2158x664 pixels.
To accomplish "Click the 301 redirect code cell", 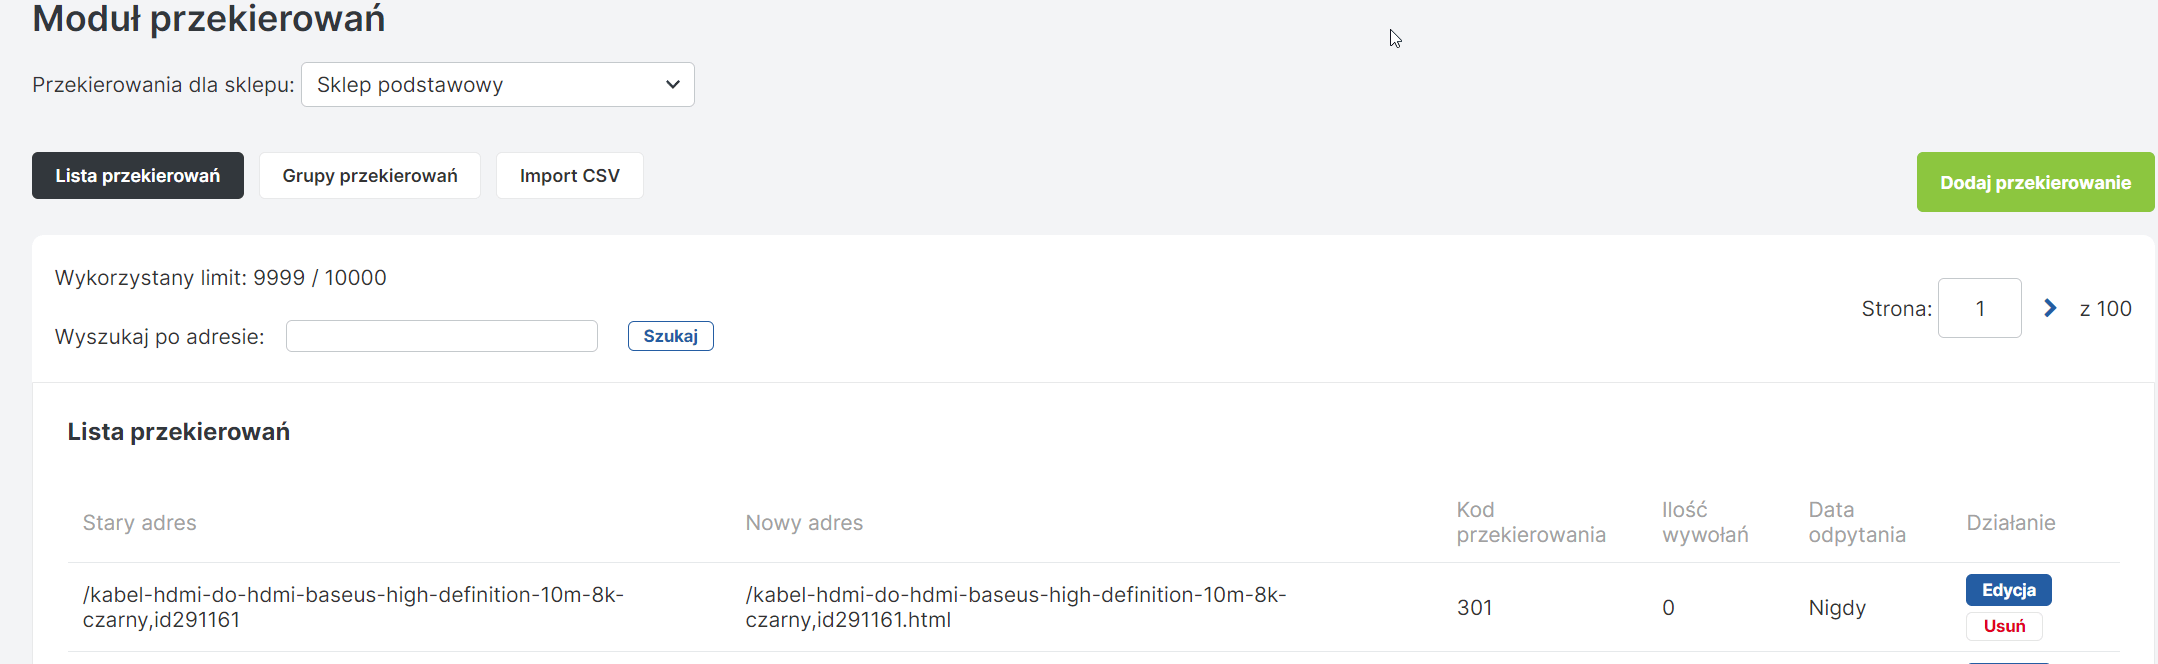I will 1475,608.
